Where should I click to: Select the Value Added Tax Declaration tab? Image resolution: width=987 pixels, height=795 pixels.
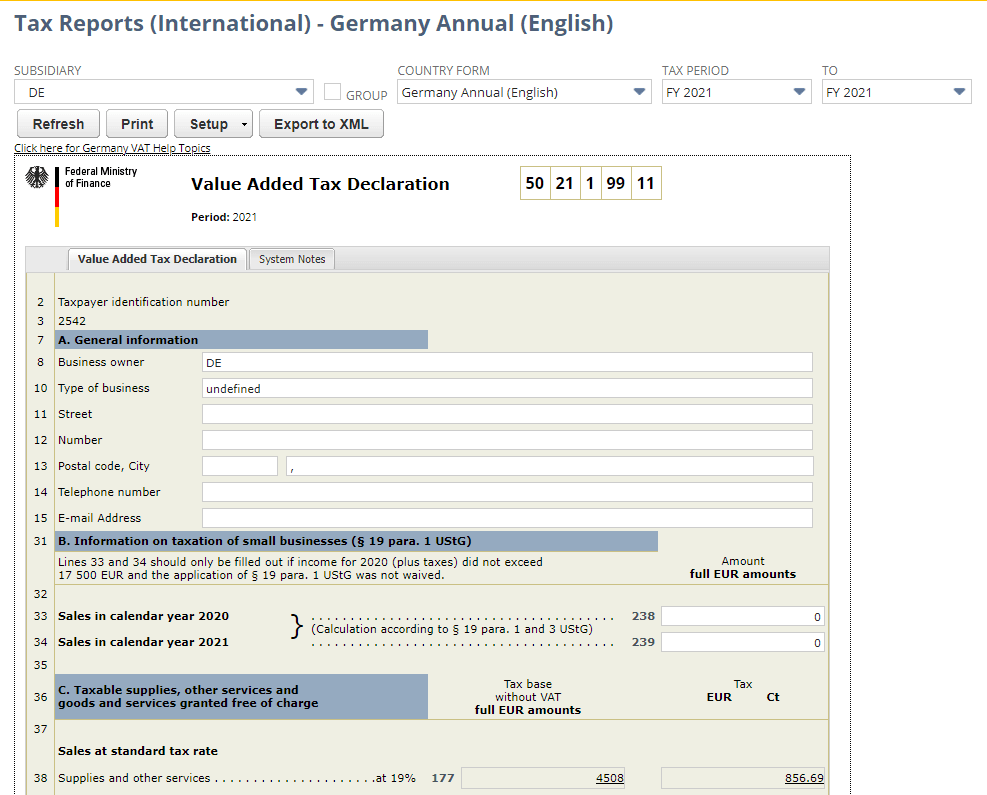[156, 259]
